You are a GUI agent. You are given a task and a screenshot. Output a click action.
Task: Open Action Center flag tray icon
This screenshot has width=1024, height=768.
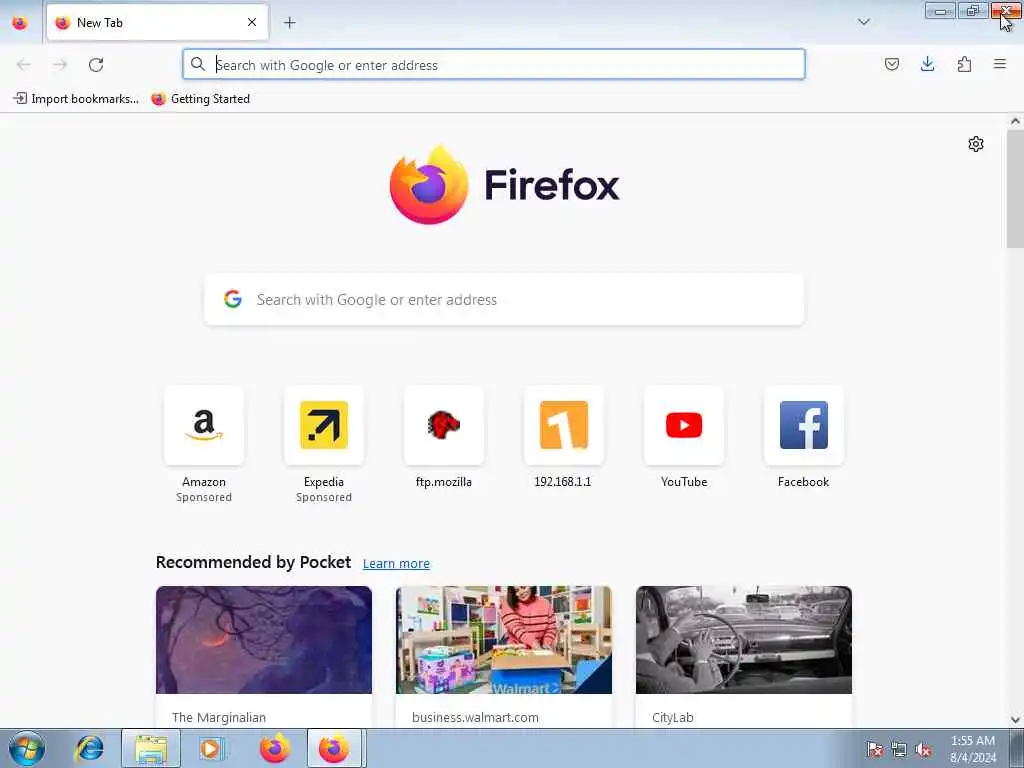pos(875,749)
